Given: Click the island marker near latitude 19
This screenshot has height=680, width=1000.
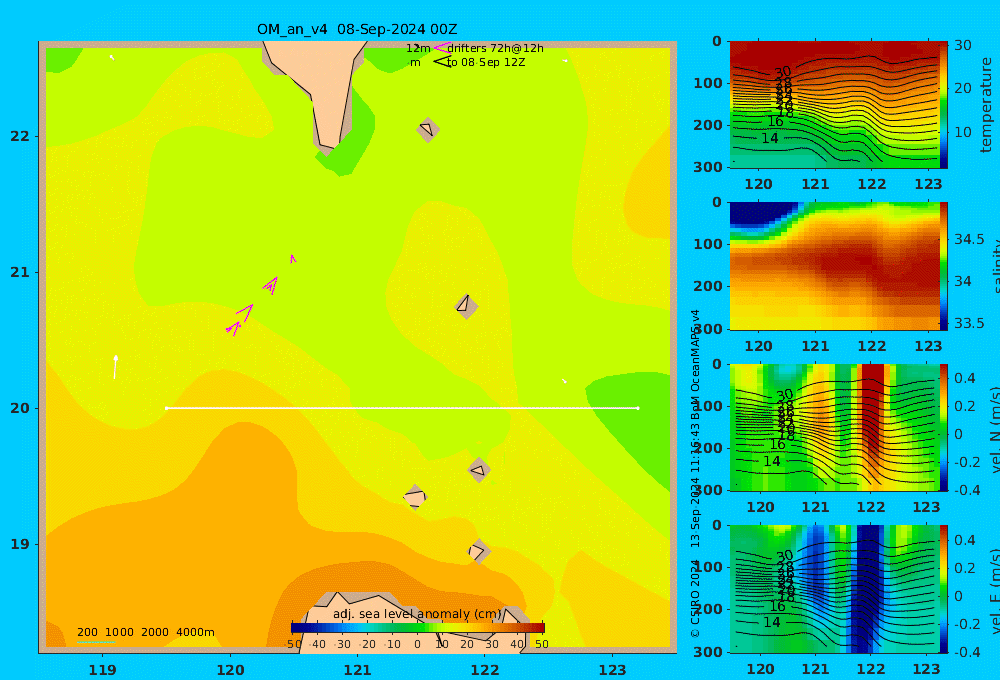Looking at the screenshot, I should coord(478,551).
